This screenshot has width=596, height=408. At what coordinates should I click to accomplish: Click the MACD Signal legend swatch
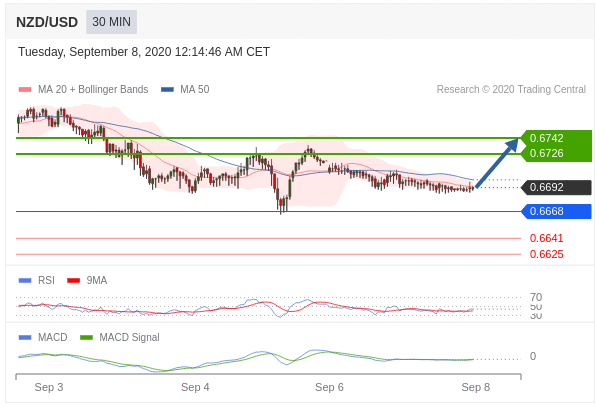pyautogui.click(x=87, y=338)
